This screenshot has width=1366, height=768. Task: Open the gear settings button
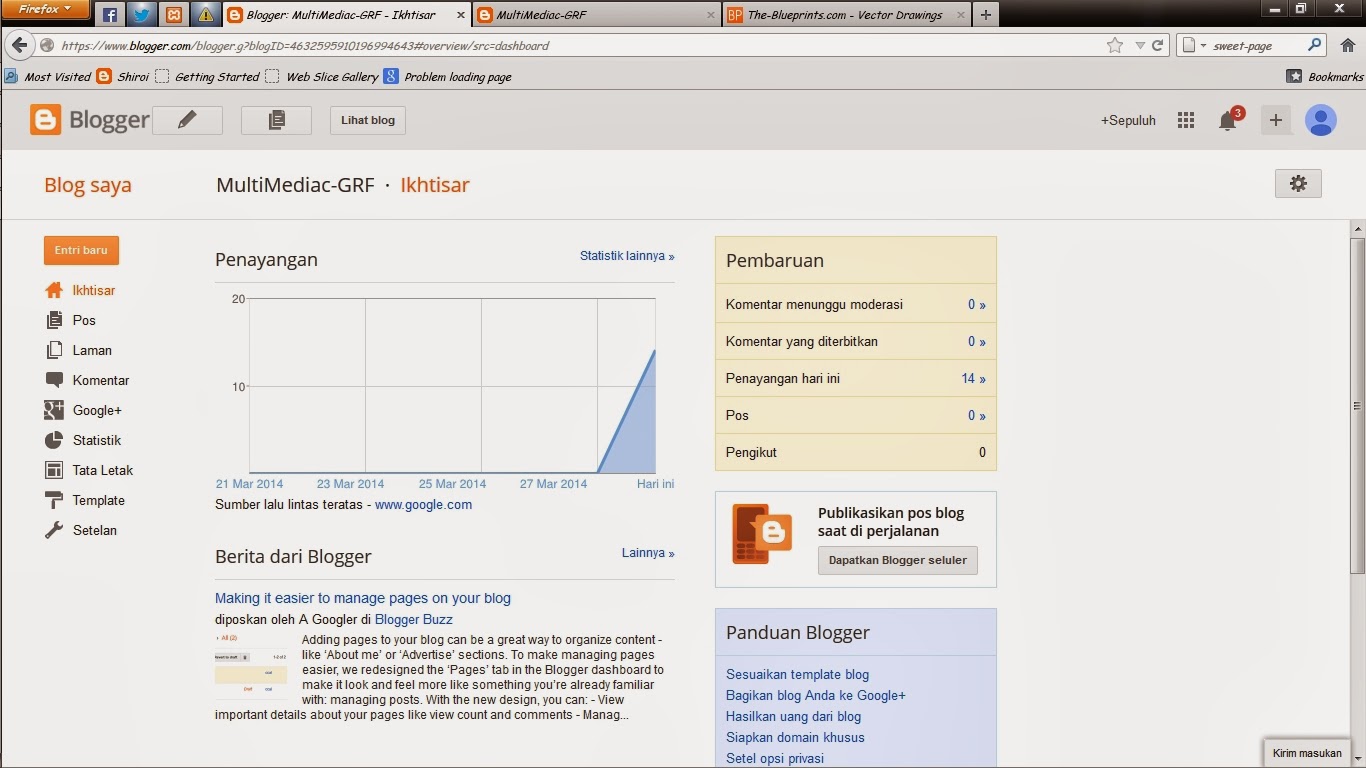click(1298, 183)
